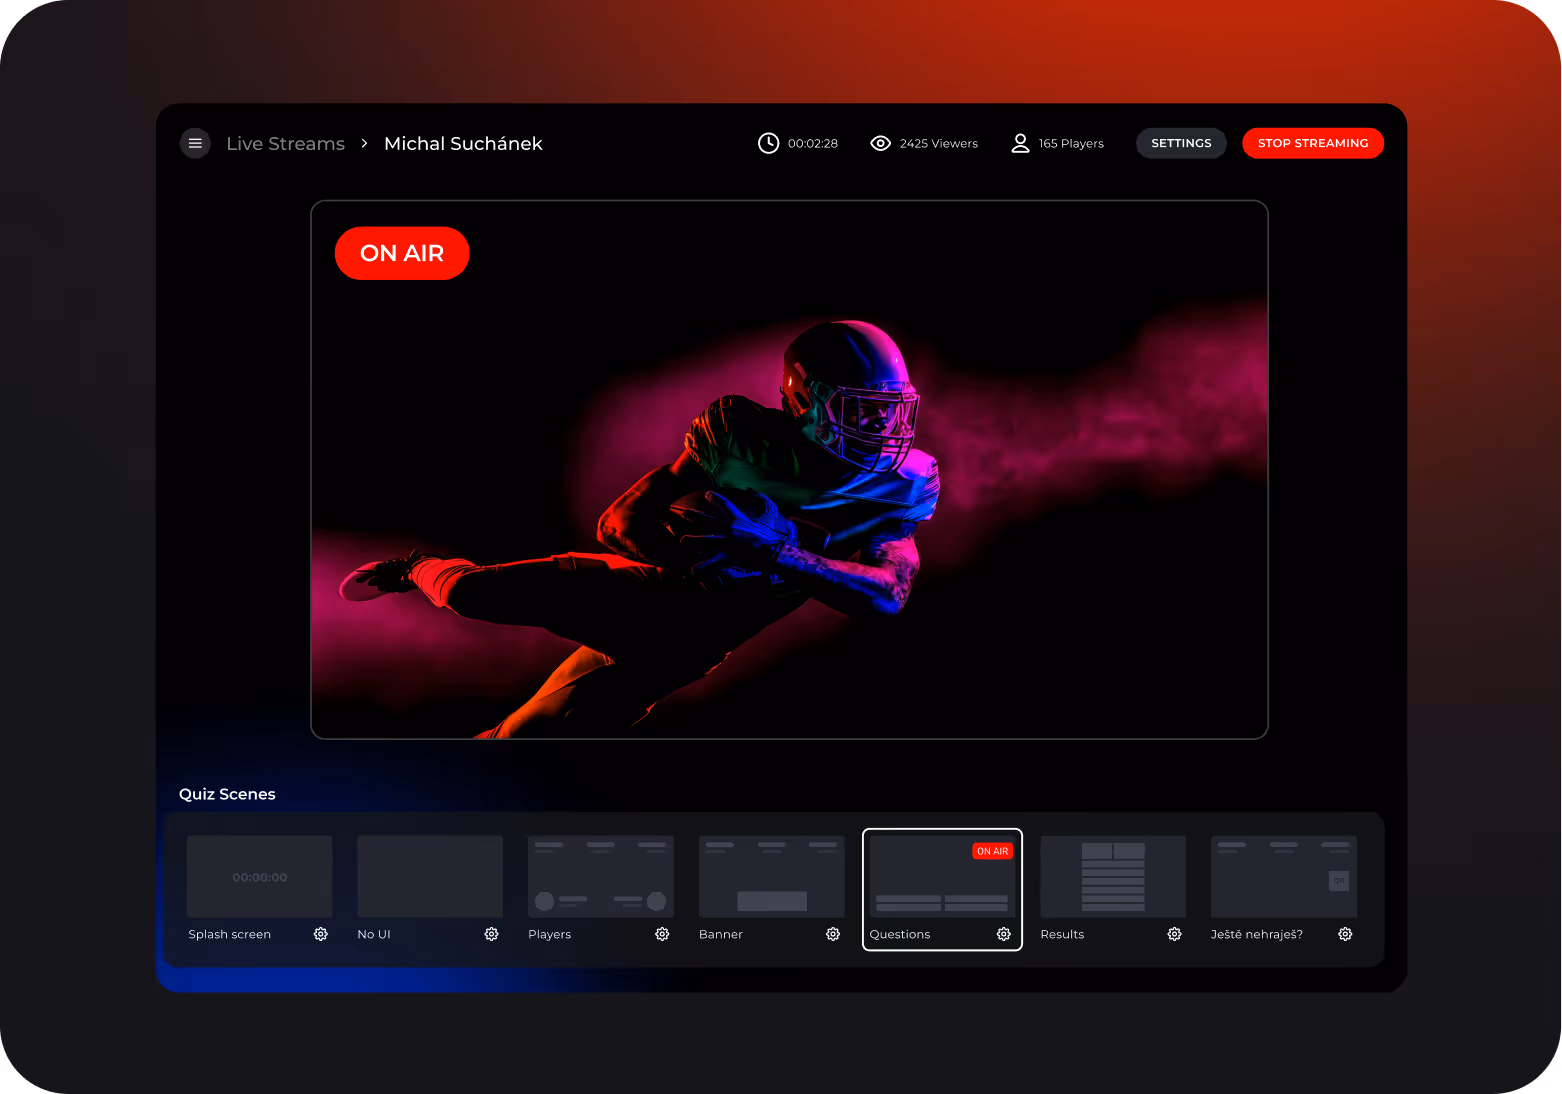Go back to Live Streams
The width and height of the screenshot is (1562, 1094).
point(285,143)
